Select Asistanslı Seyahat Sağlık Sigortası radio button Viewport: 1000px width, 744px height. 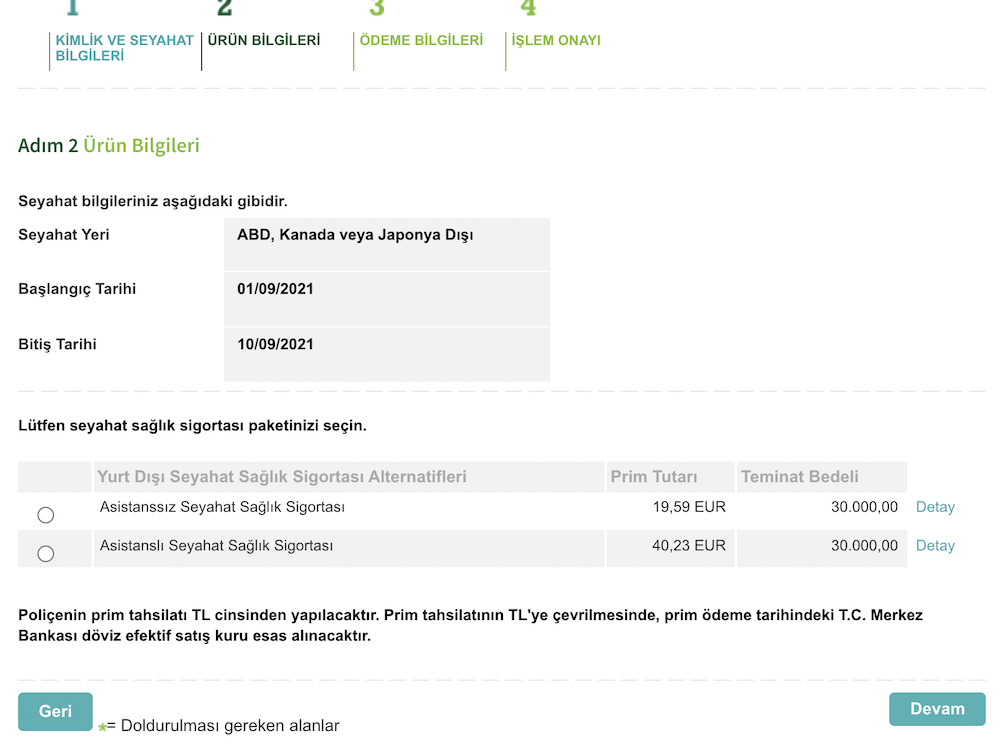click(x=45, y=553)
